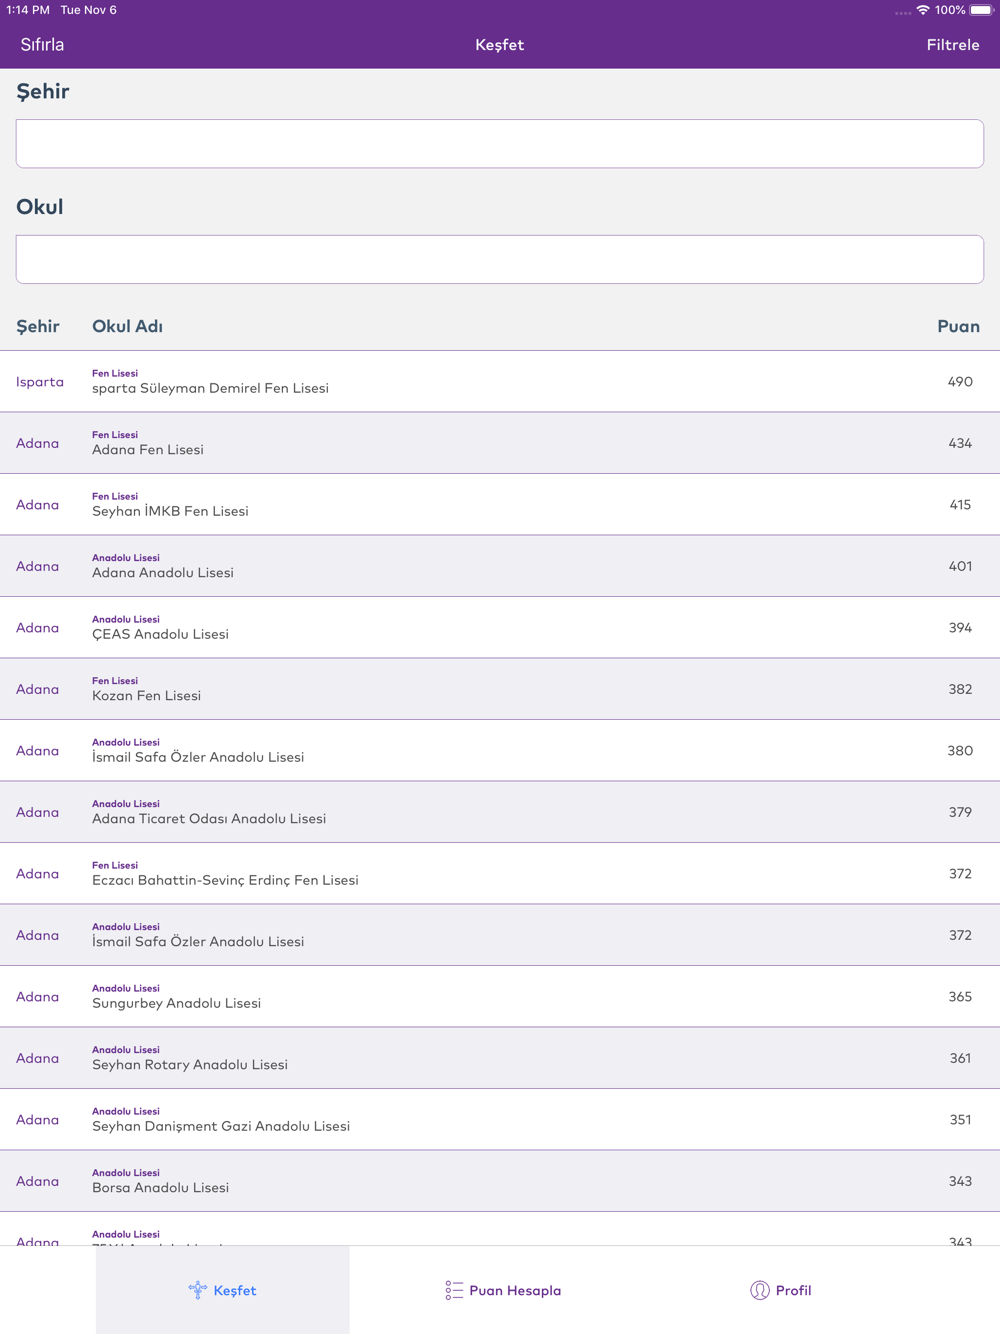Open Kozan Fen Lisesi entry
Viewport: 1000px width, 1334px height.
[500, 689]
